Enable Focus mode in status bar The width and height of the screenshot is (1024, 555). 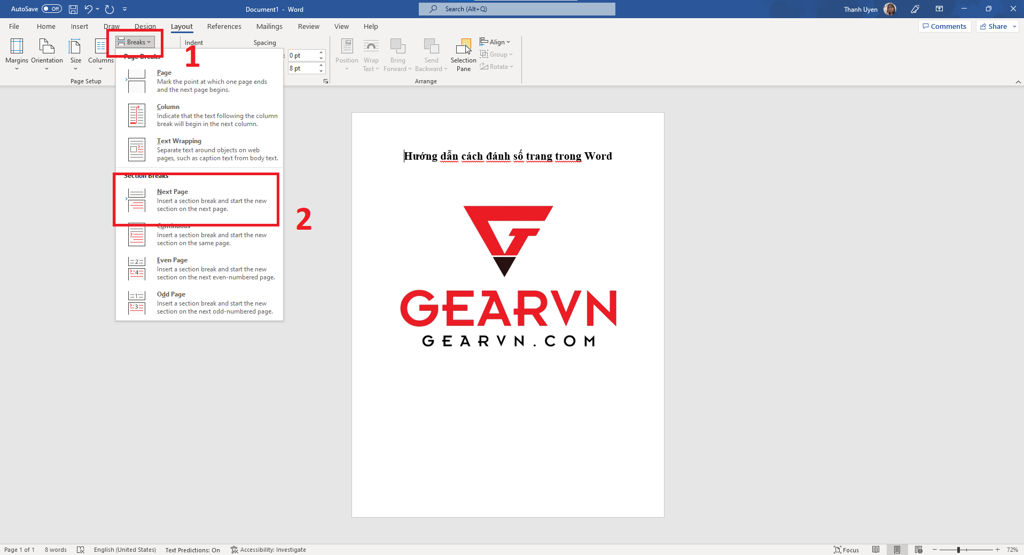(846, 550)
